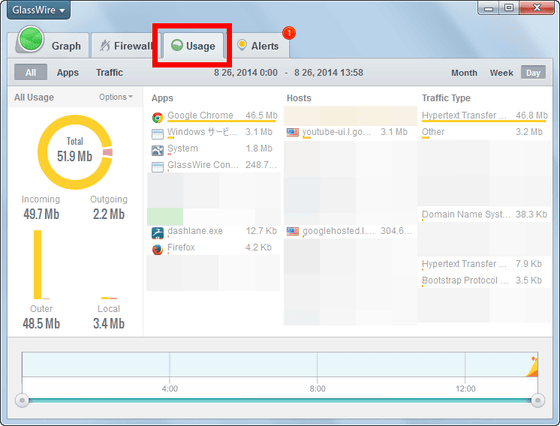Click the red alert count badge

(x=289, y=33)
